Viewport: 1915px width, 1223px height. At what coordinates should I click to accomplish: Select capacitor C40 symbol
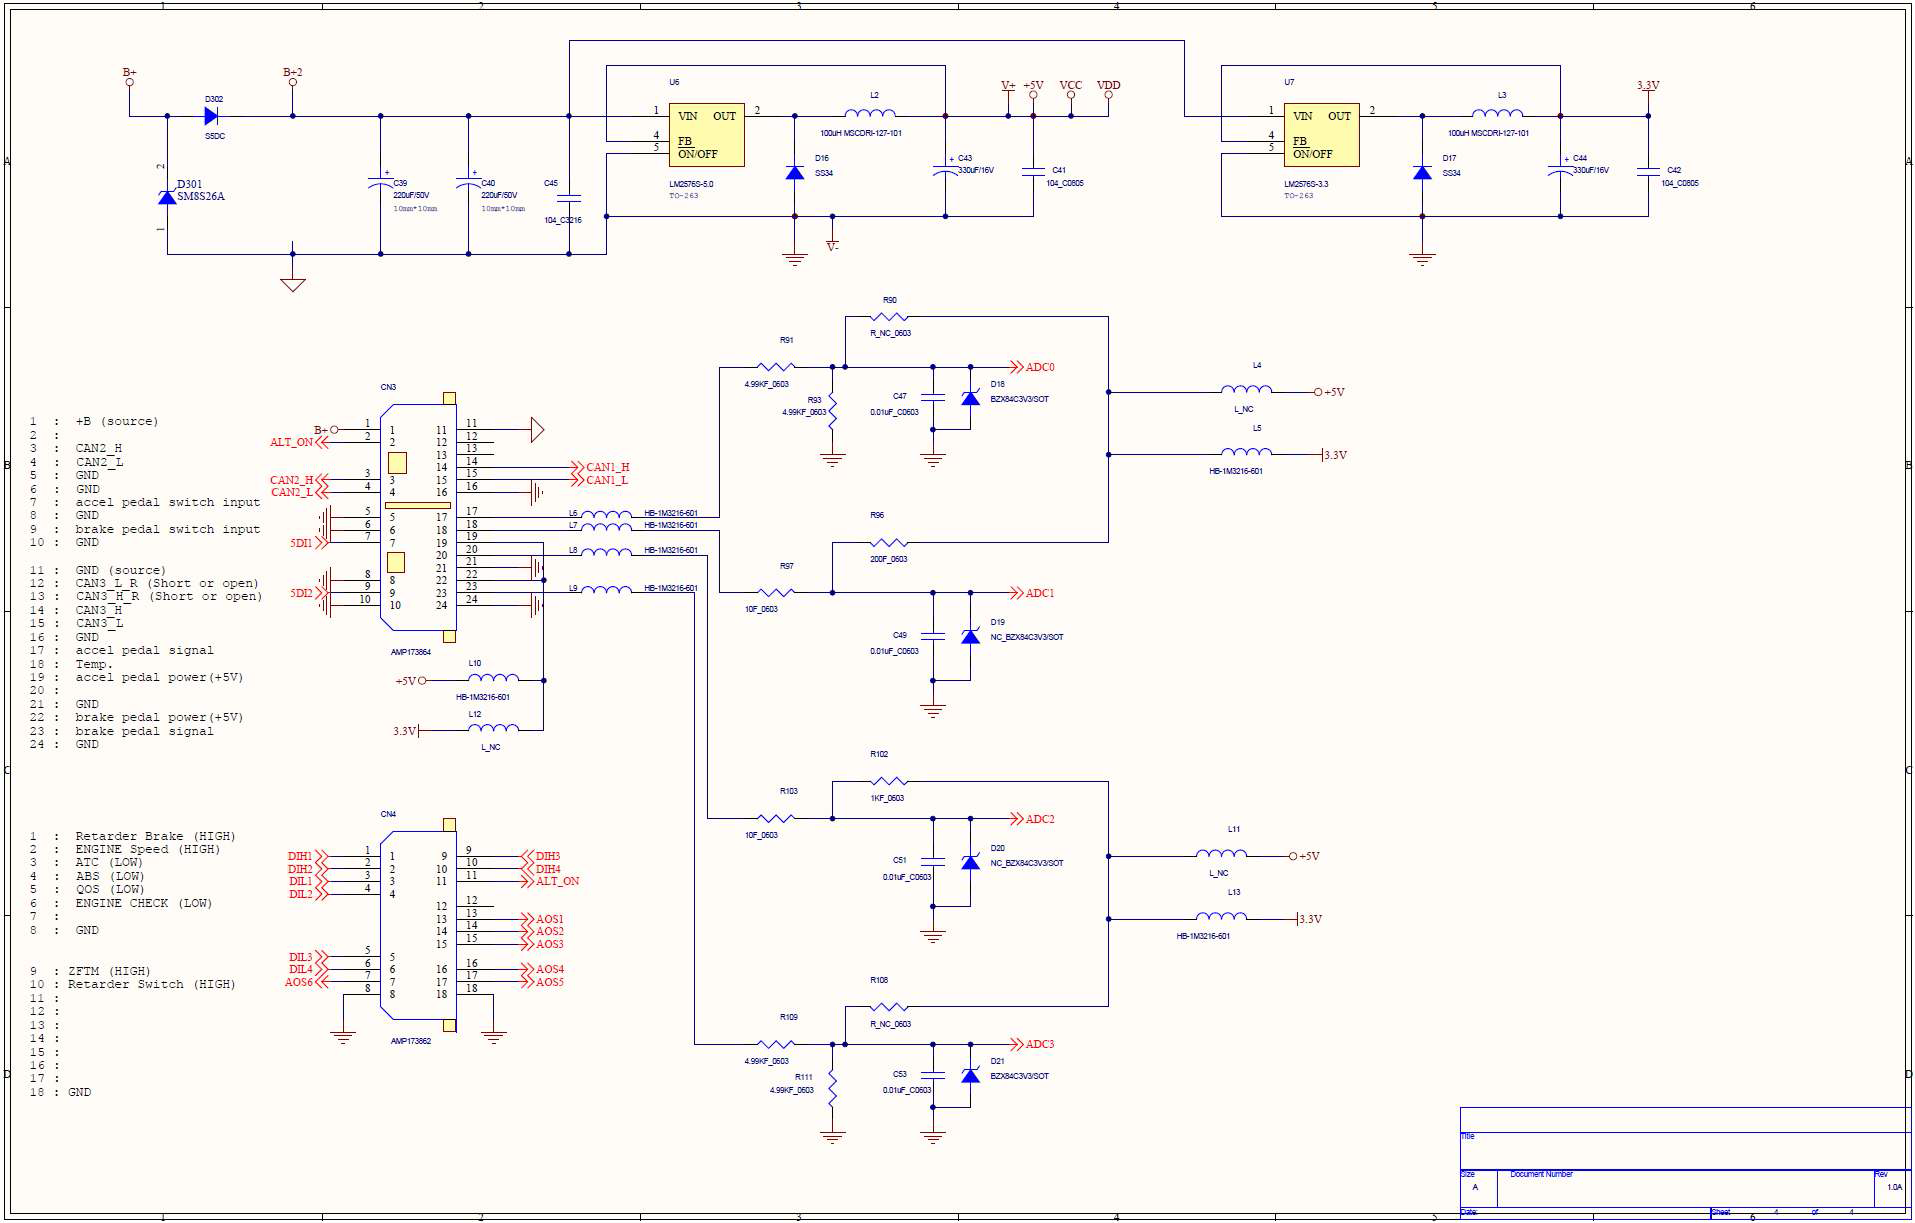468,183
